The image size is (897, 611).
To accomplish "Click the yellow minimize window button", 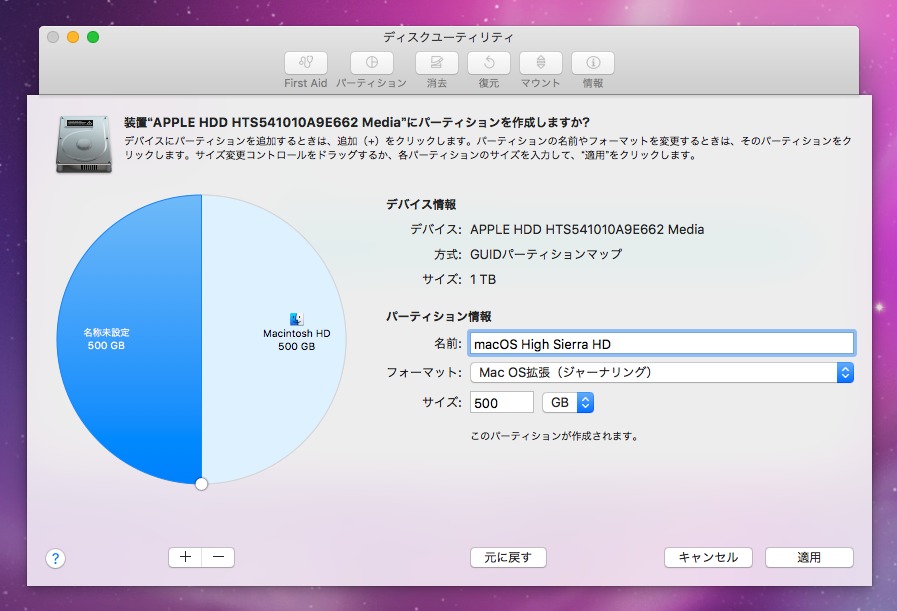I will tap(73, 37).
